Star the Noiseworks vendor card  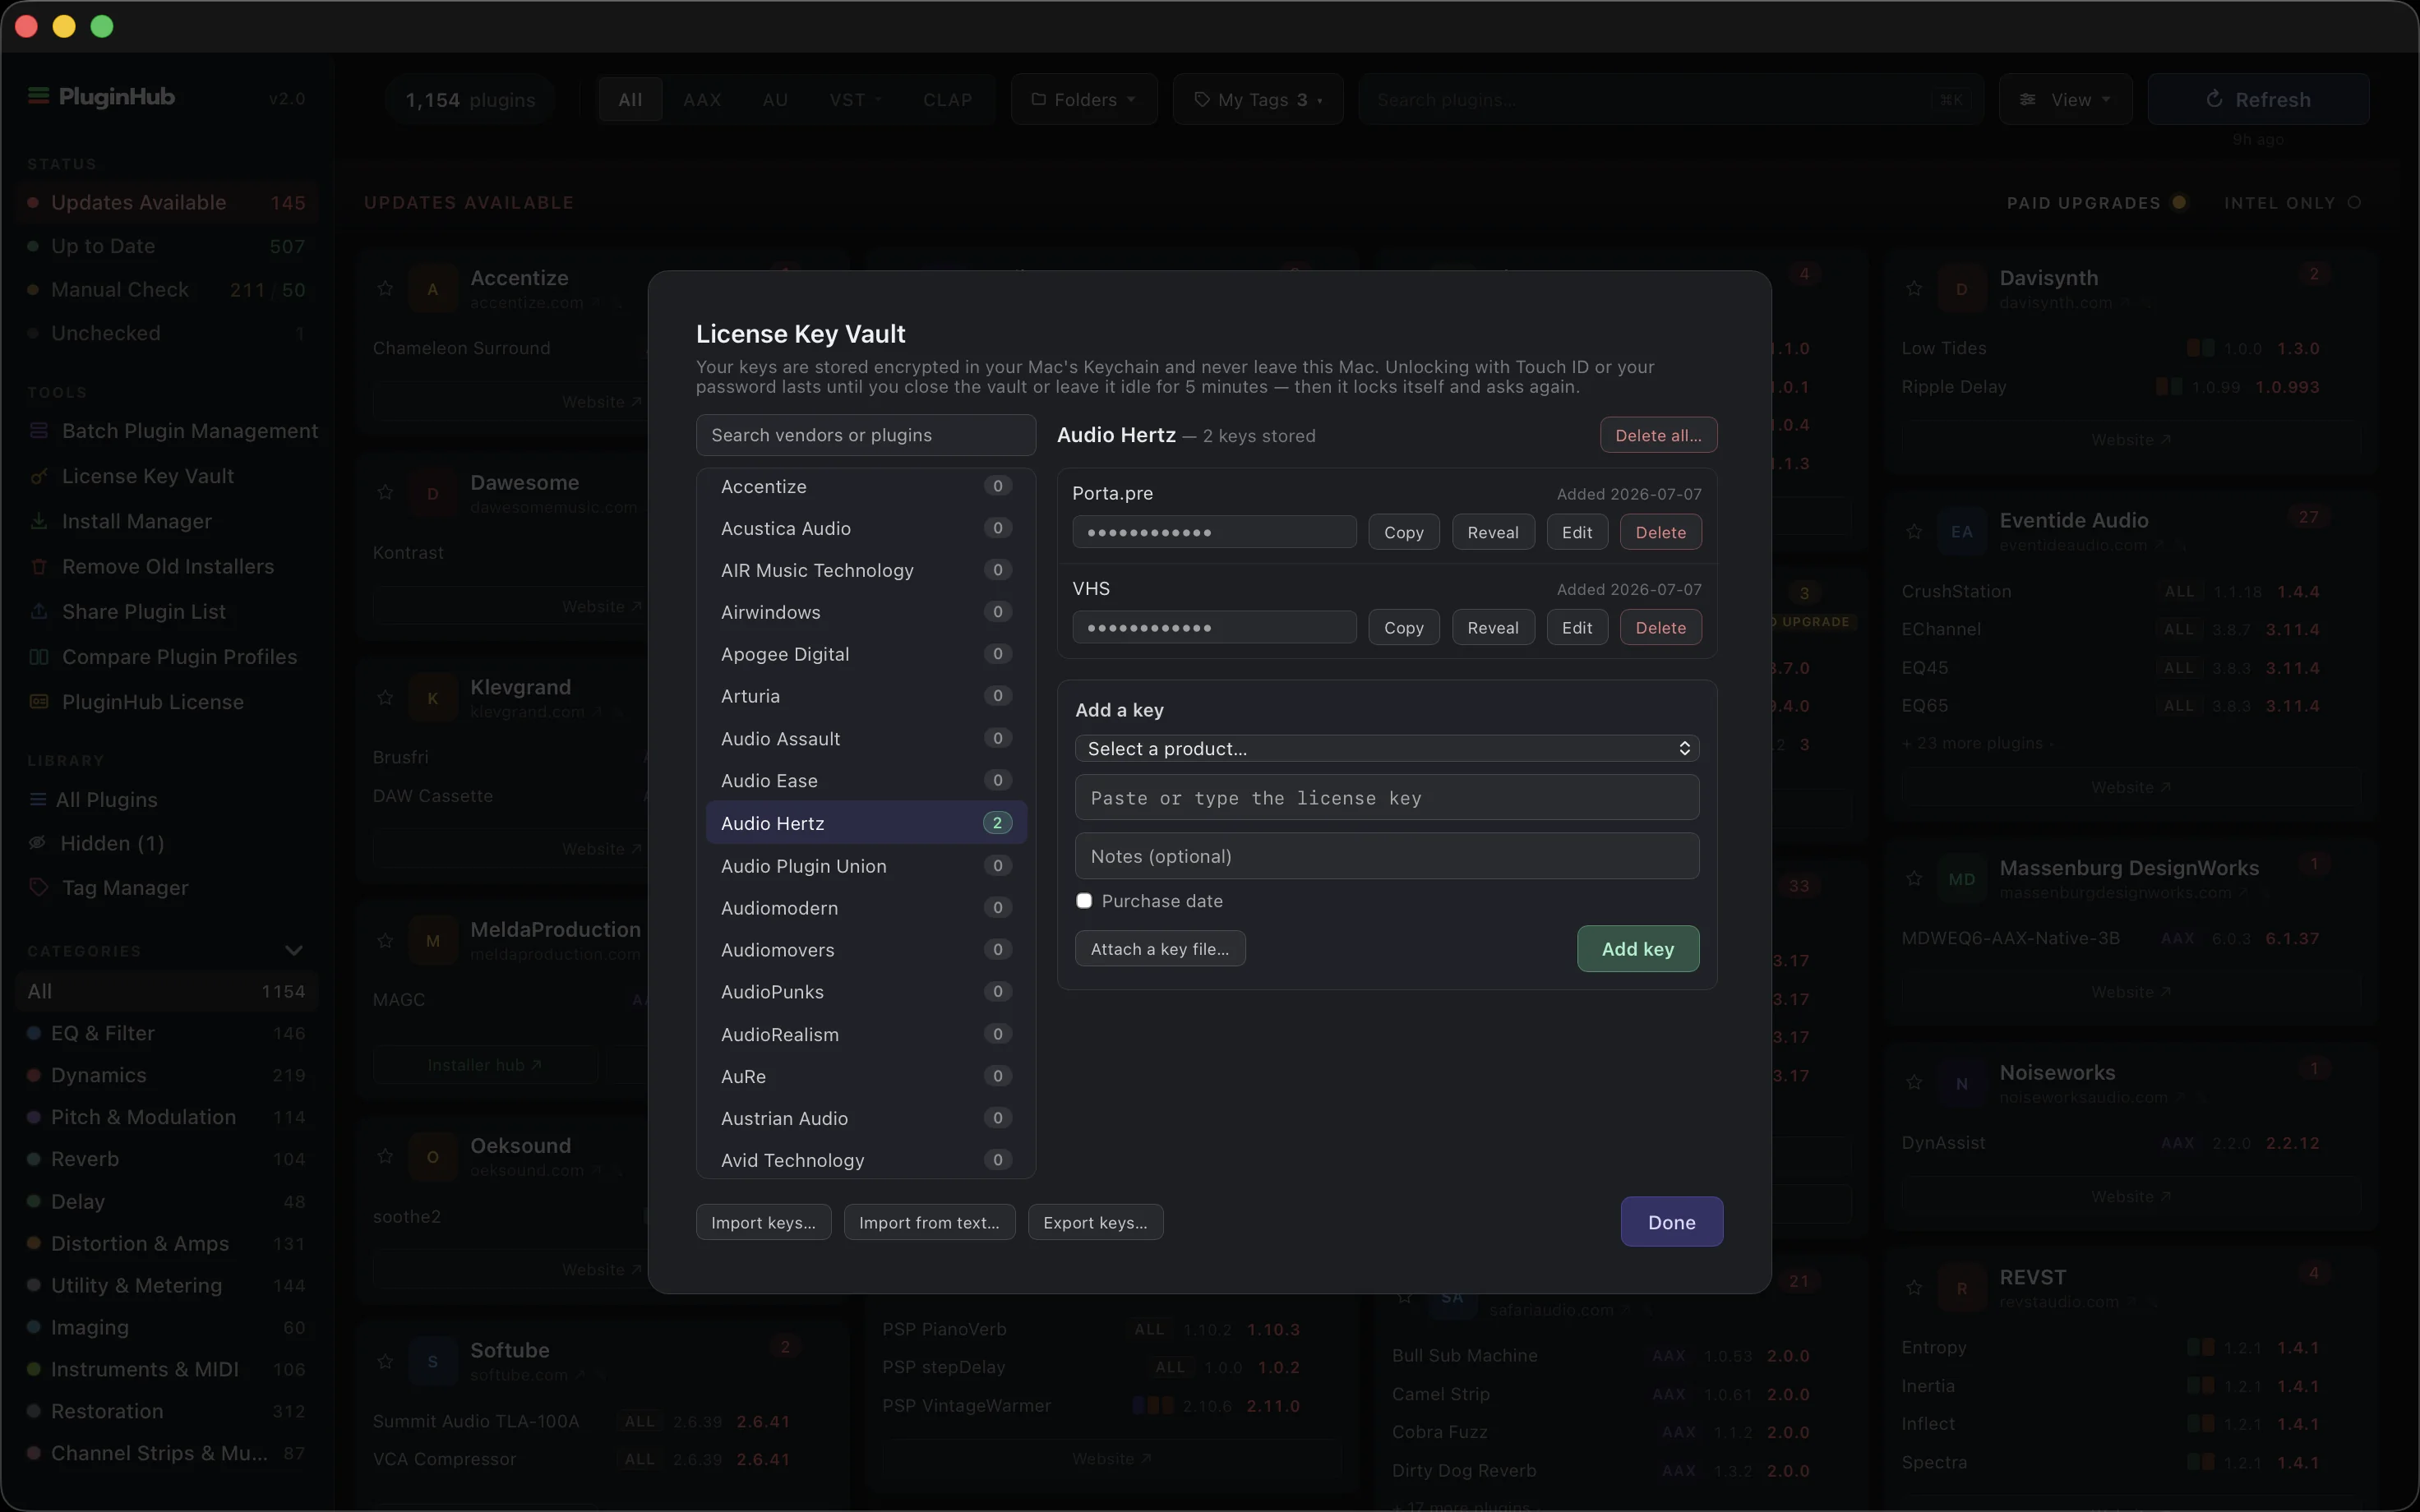pos(1914,1083)
